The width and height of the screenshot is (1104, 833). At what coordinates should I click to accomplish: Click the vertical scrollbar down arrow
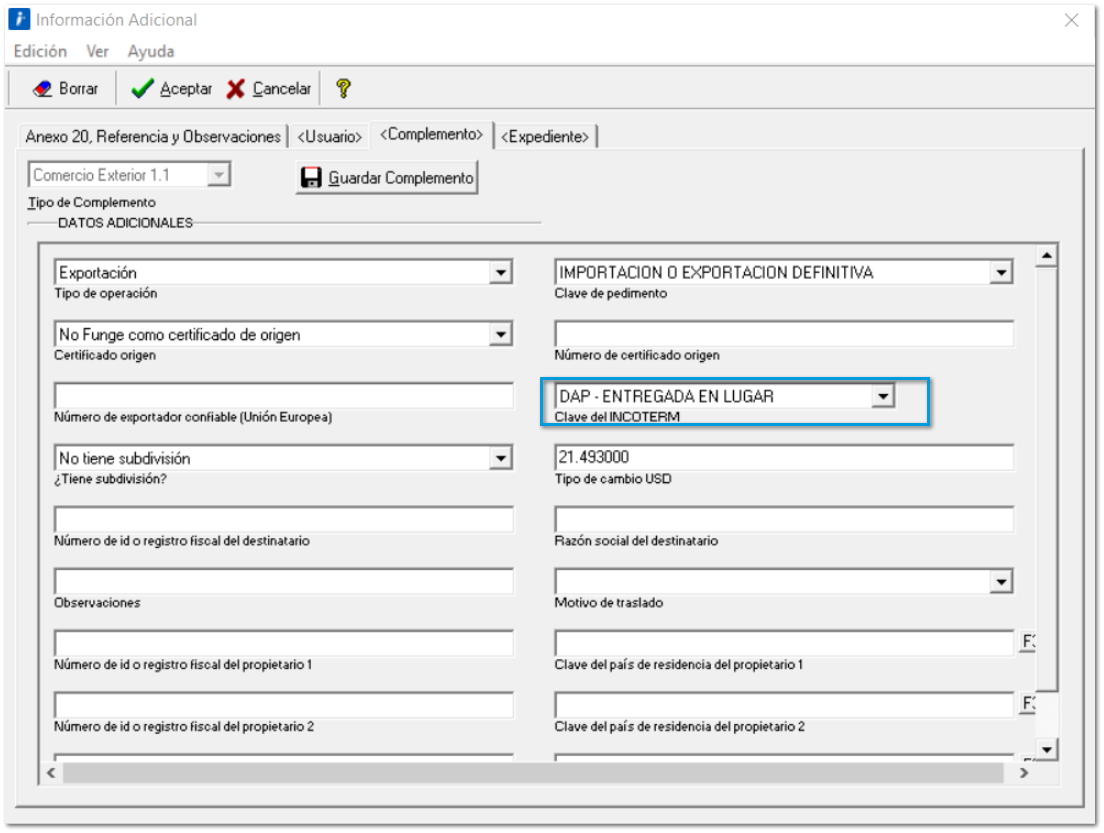[1046, 750]
